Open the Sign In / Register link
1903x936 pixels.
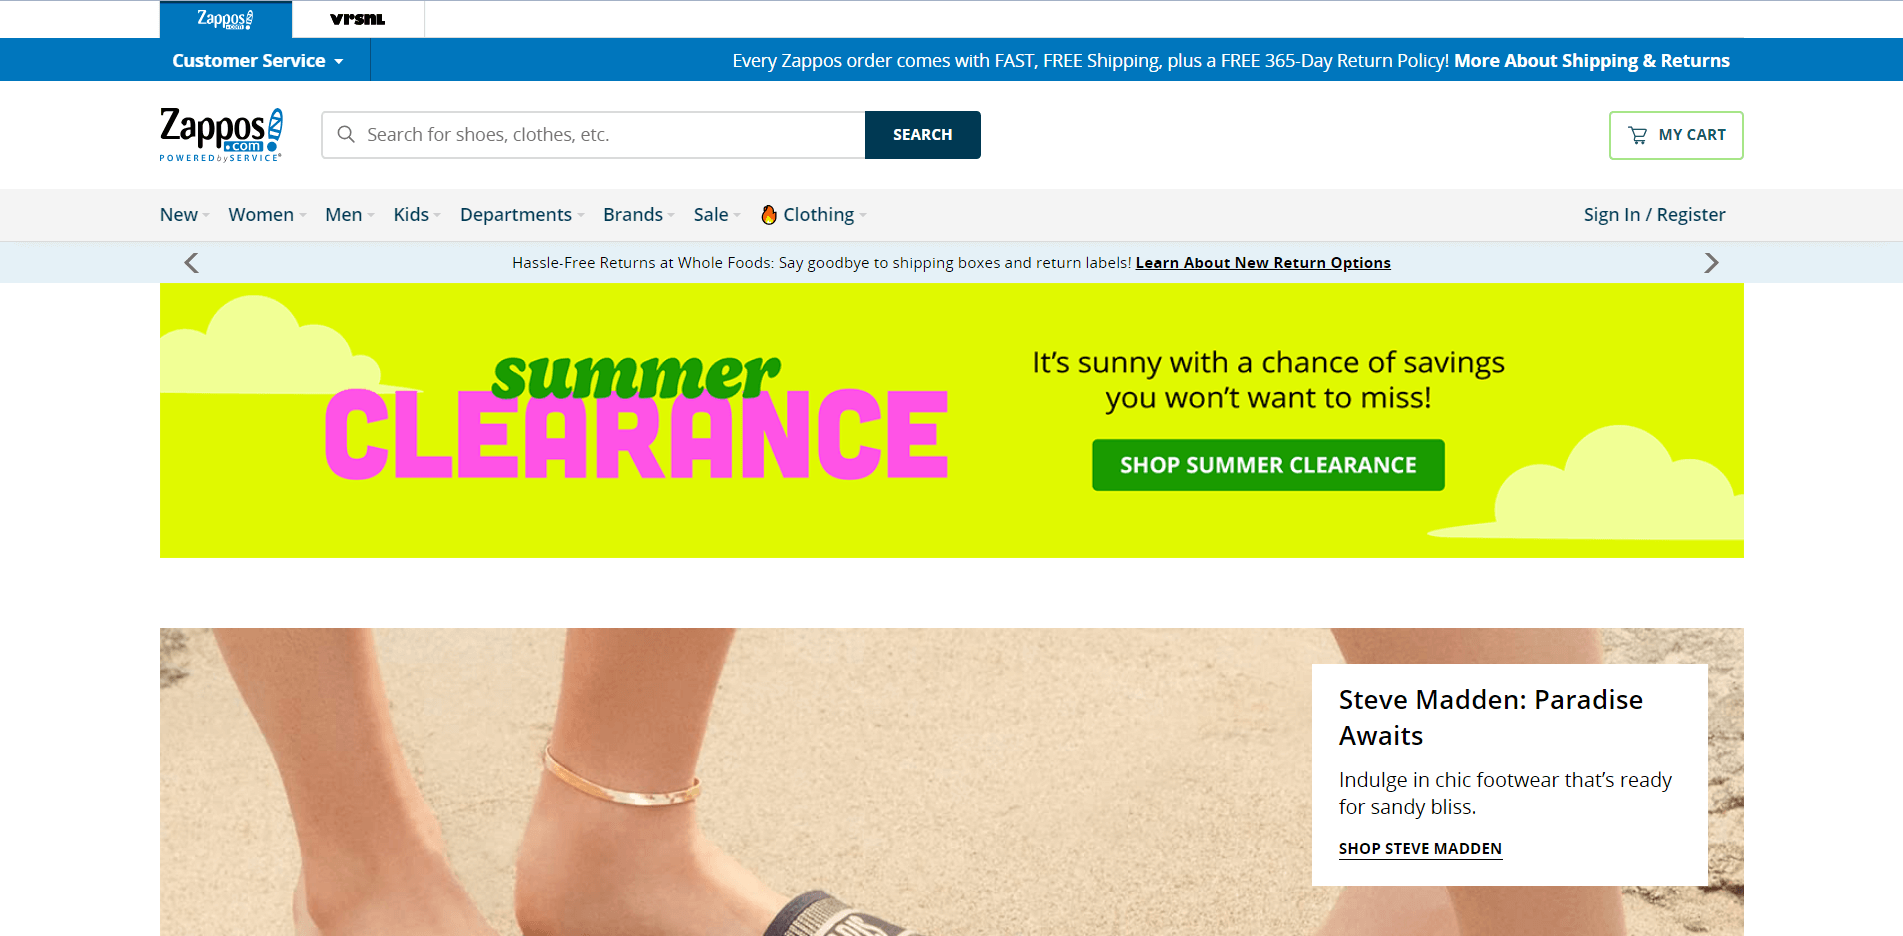[x=1654, y=215]
